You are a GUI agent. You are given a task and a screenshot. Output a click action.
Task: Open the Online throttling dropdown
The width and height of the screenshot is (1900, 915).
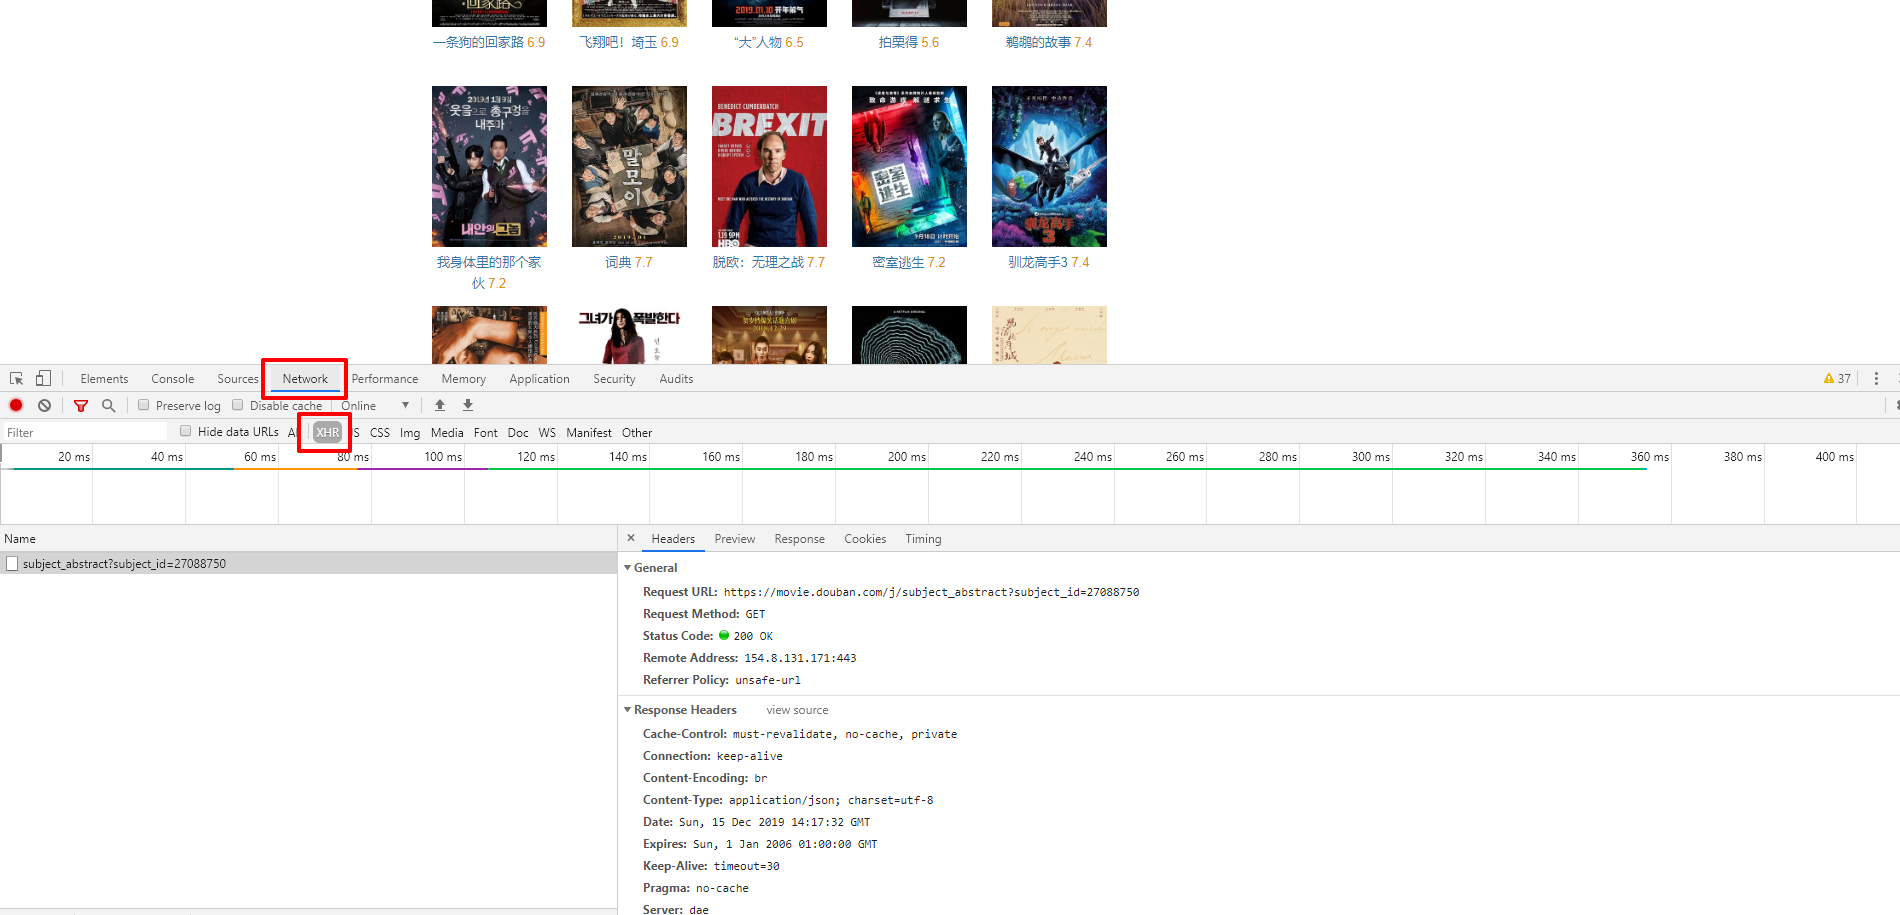[375, 406]
